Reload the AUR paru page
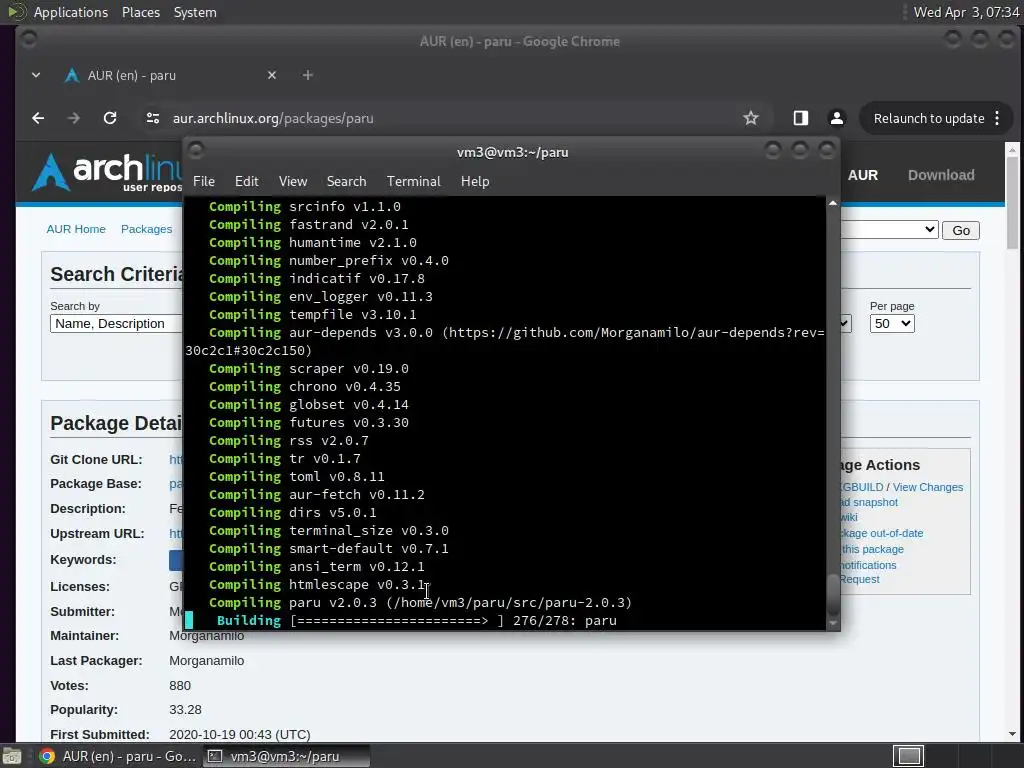1024x768 pixels. pos(110,118)
